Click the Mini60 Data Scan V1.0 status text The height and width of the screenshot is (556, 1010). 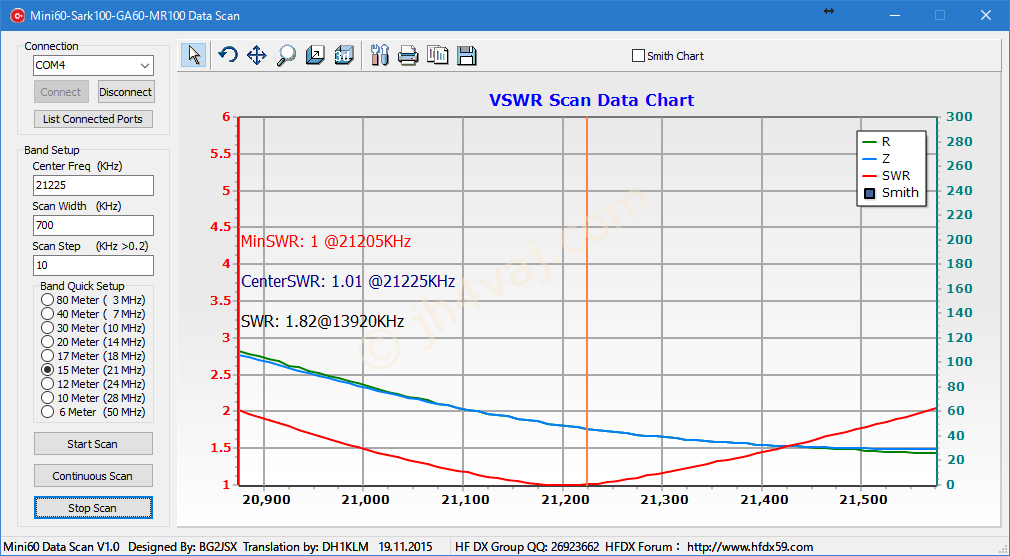point(61,547)
